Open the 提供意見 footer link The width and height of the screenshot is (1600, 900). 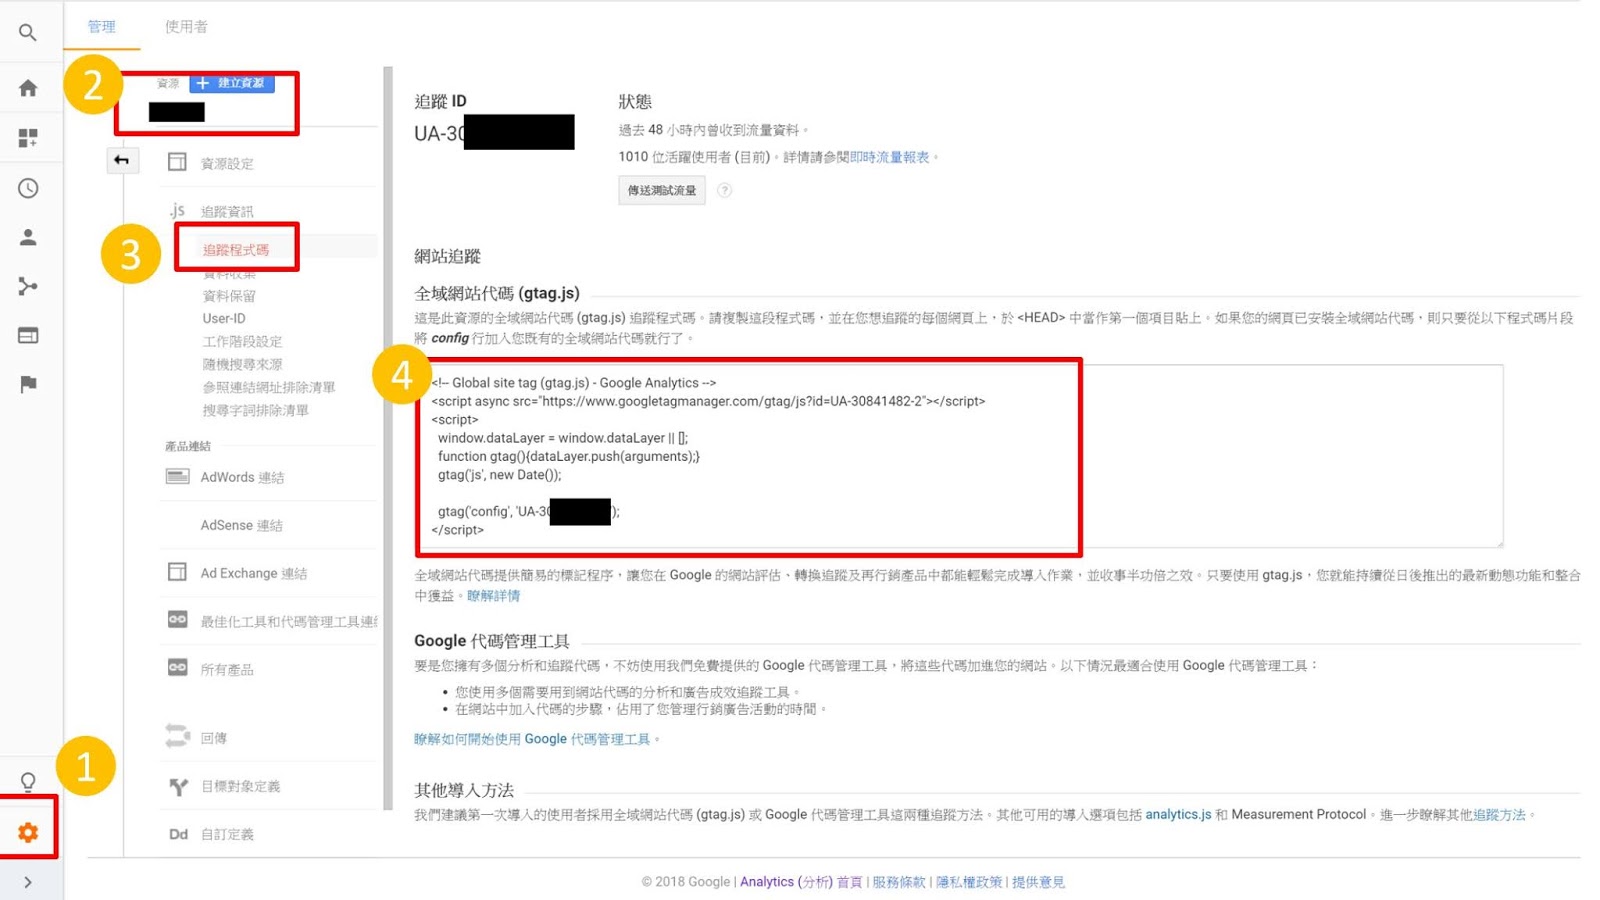(1038, 882)
